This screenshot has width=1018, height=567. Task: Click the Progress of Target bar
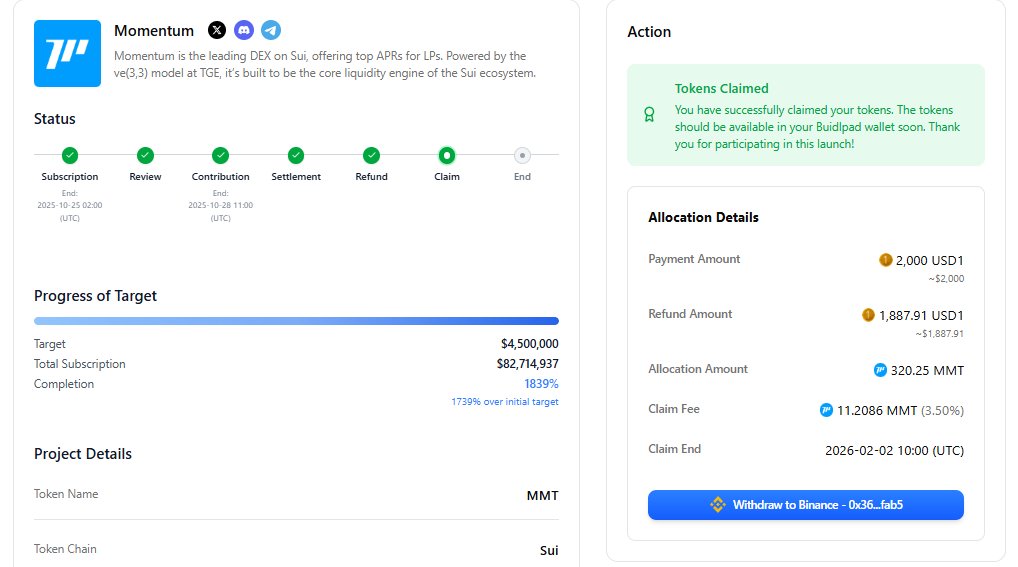coord(296,321)
